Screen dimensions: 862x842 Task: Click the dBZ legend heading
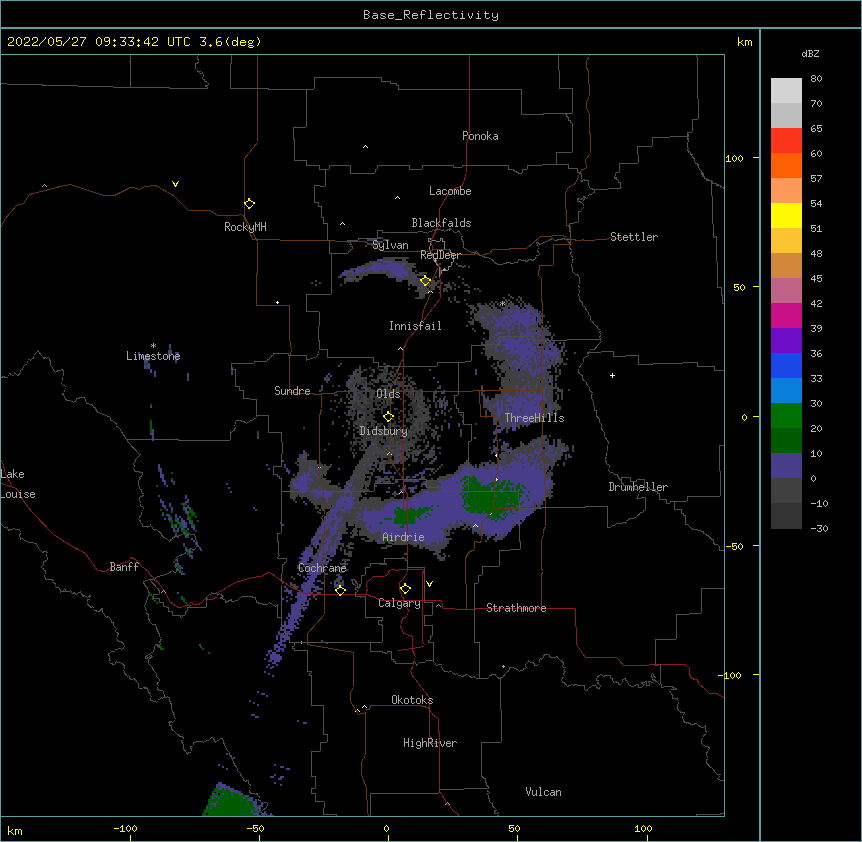(810, 53)
